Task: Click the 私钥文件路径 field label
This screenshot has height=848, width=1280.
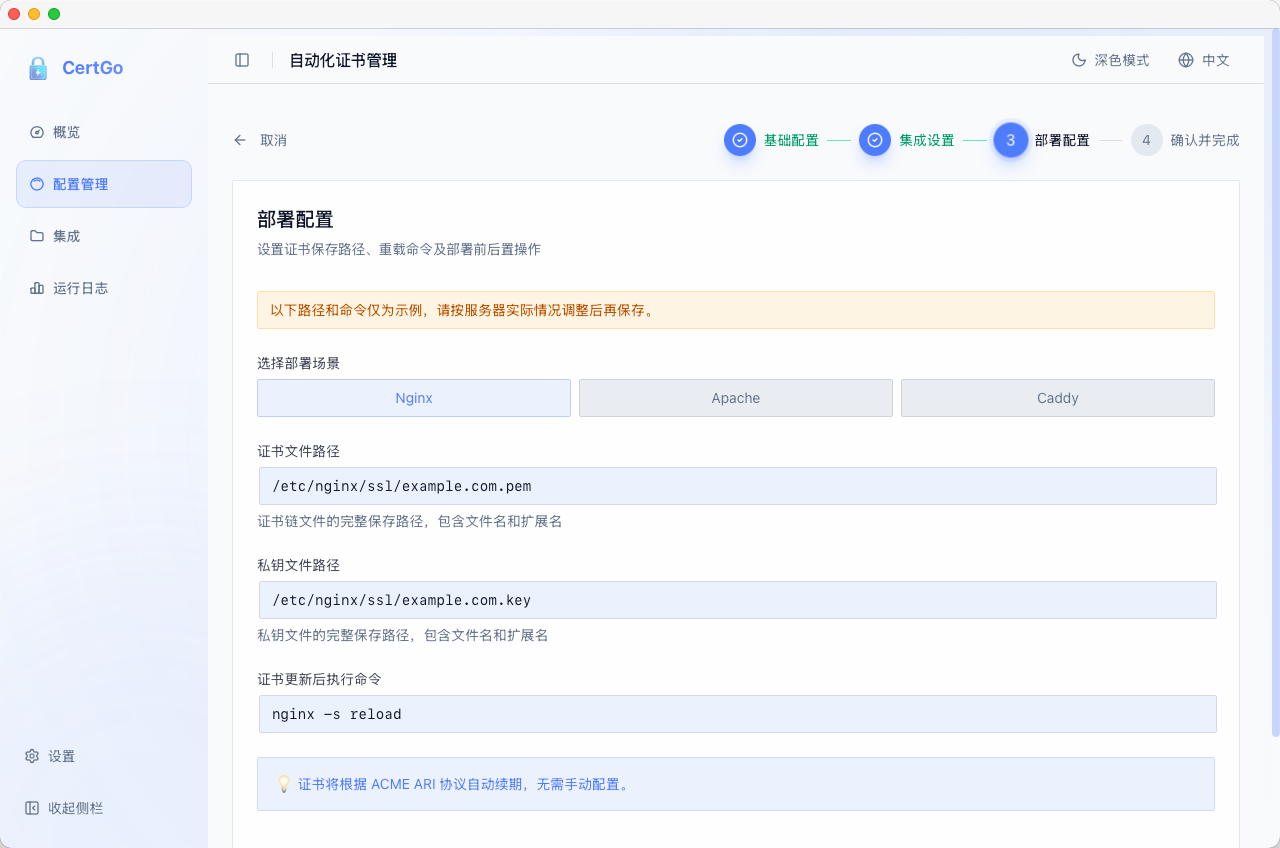Action: (x=298, y=565)
